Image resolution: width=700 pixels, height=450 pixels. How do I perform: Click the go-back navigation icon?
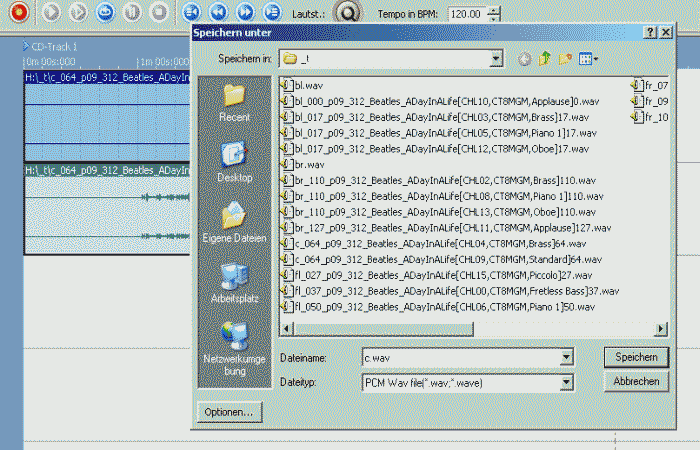[524, 59]
